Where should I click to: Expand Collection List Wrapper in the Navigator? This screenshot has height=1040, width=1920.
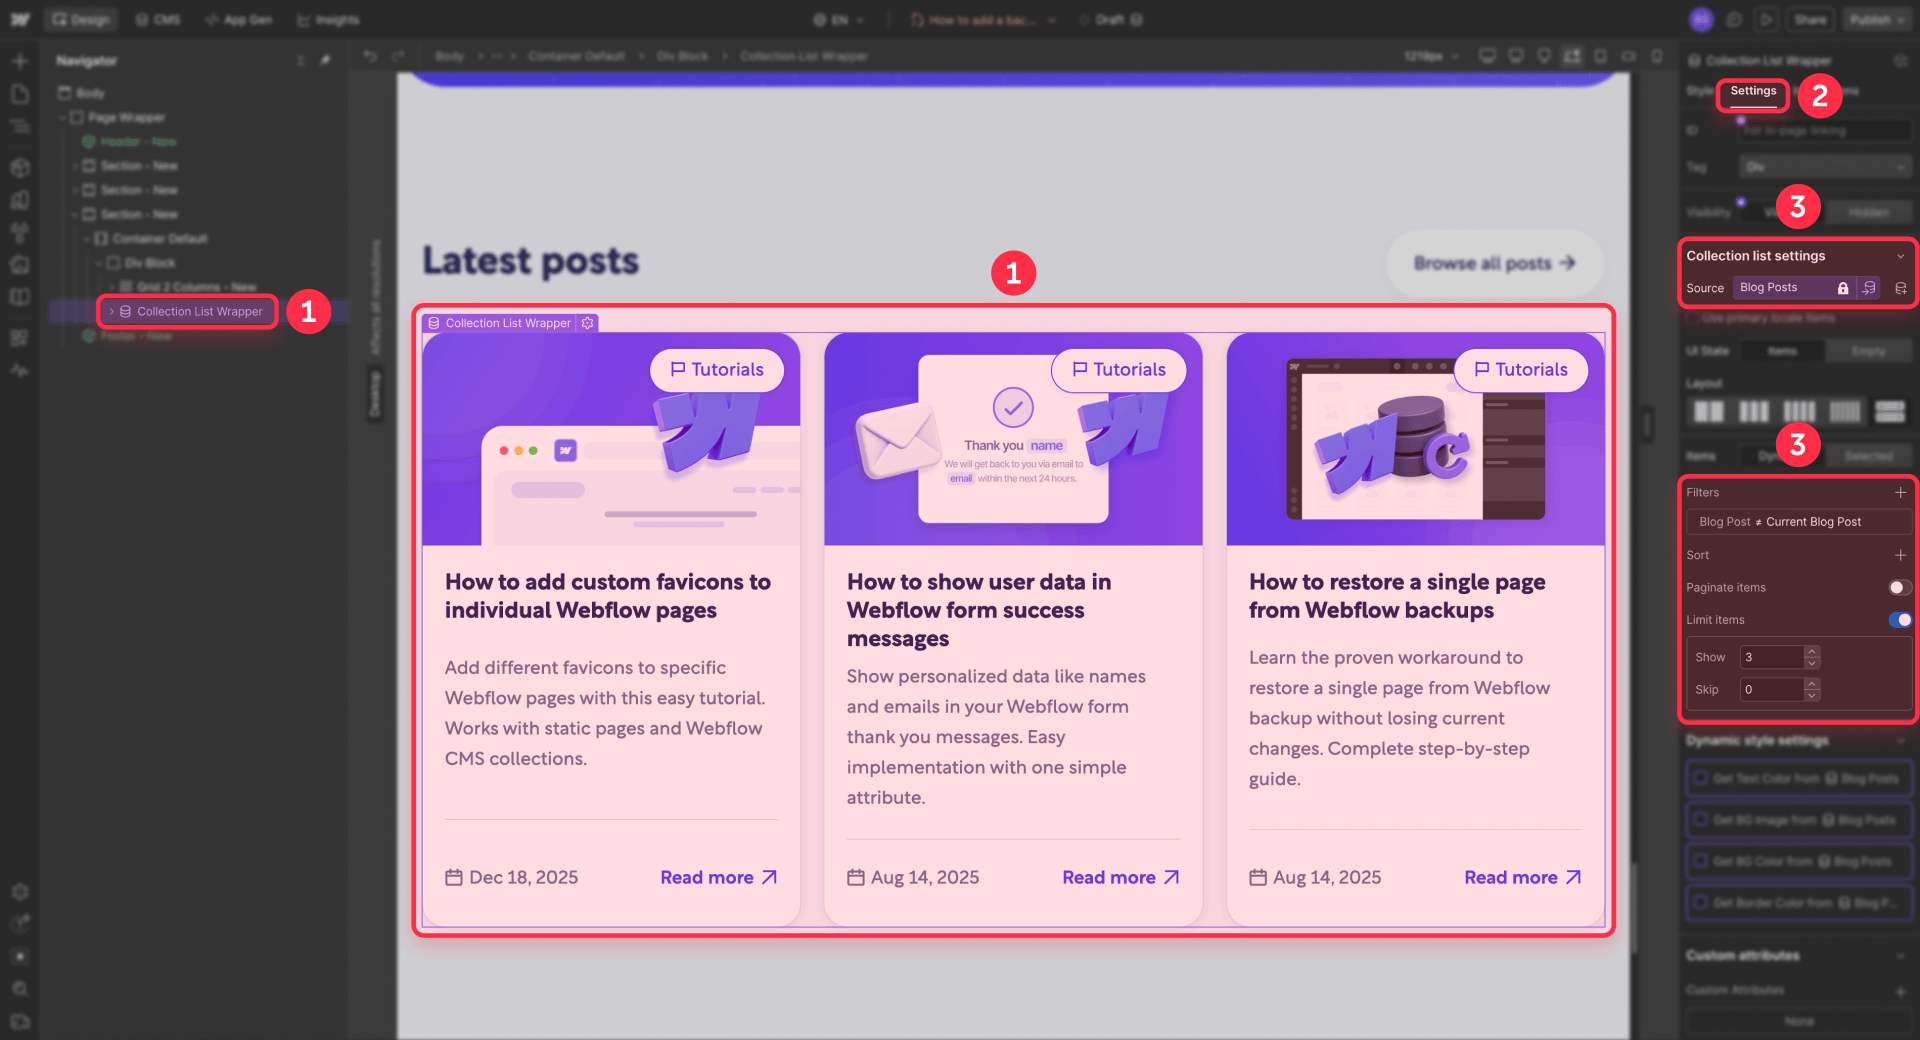[x=112, y=311]
